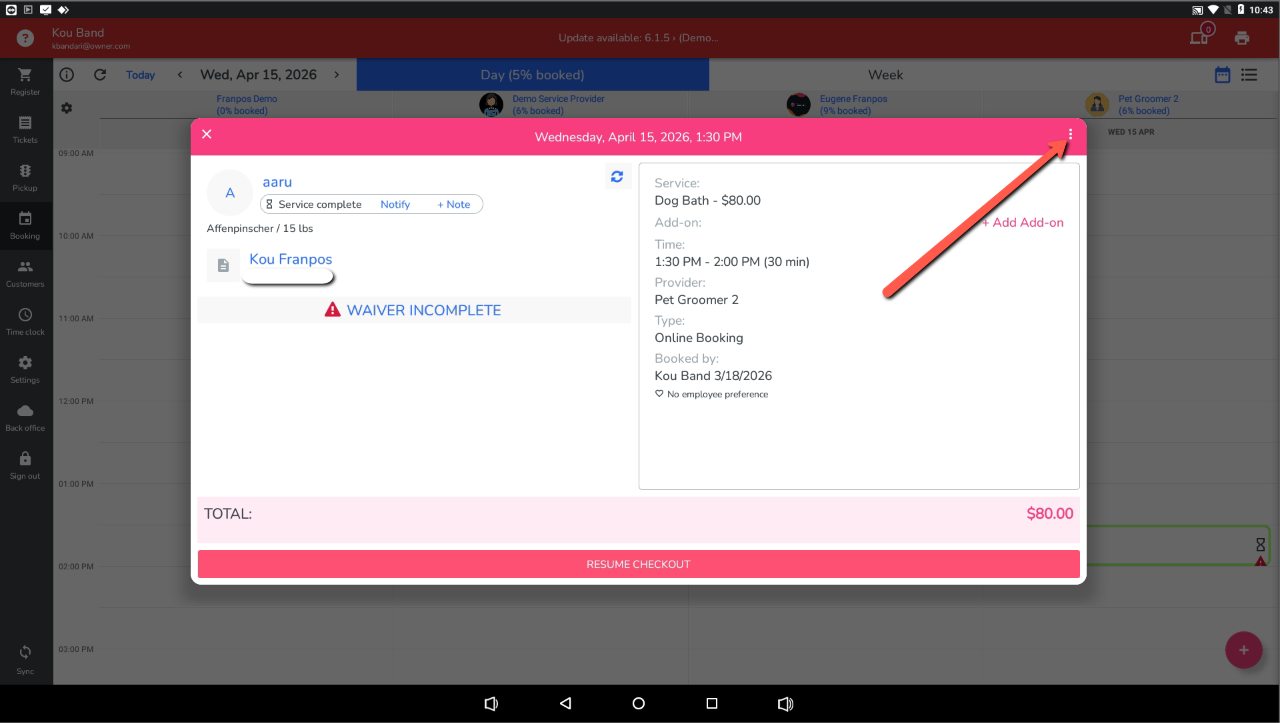1280x723 pixels.
Task: Go to previous day chevron arrow
Action: (180, 75)
